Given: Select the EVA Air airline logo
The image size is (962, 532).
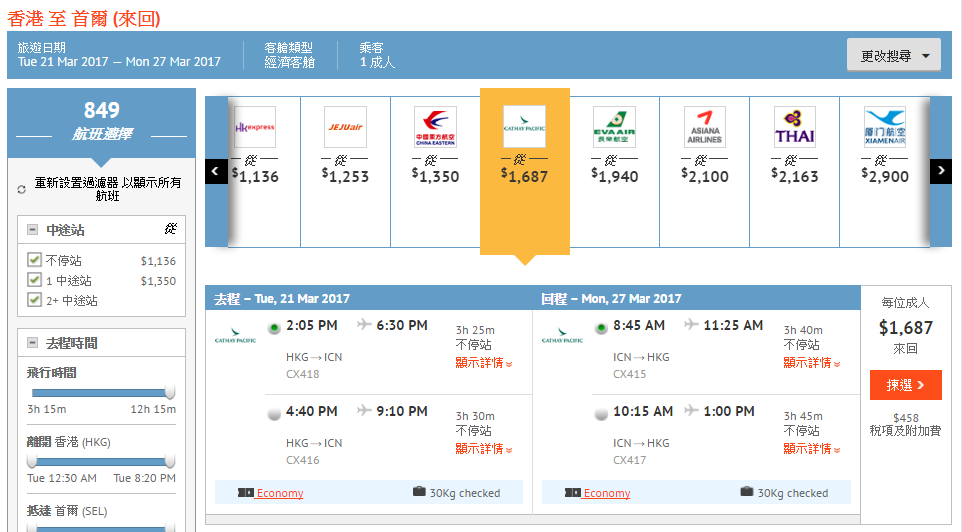Looking at the screenshot, I should pyautogui.click(x=614, y=127).
